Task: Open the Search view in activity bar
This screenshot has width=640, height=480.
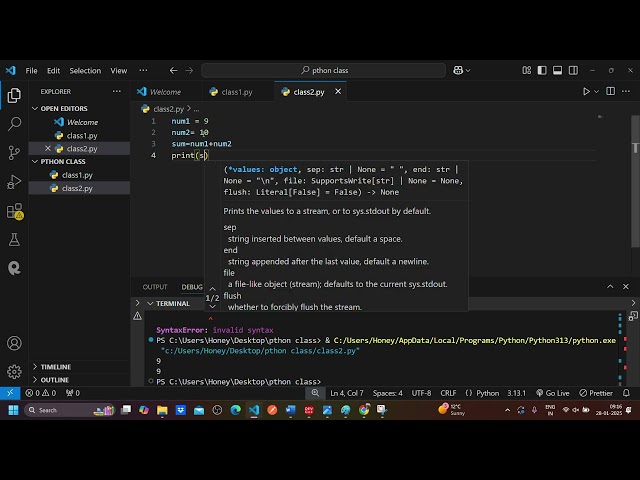Action: point(14,124)
